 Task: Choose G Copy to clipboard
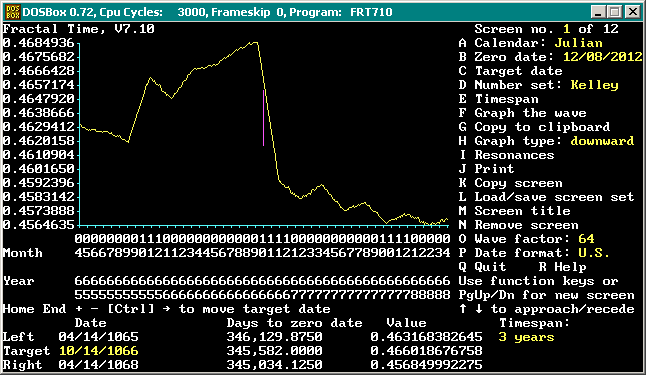pyautogui.click(x=534, y=127)
